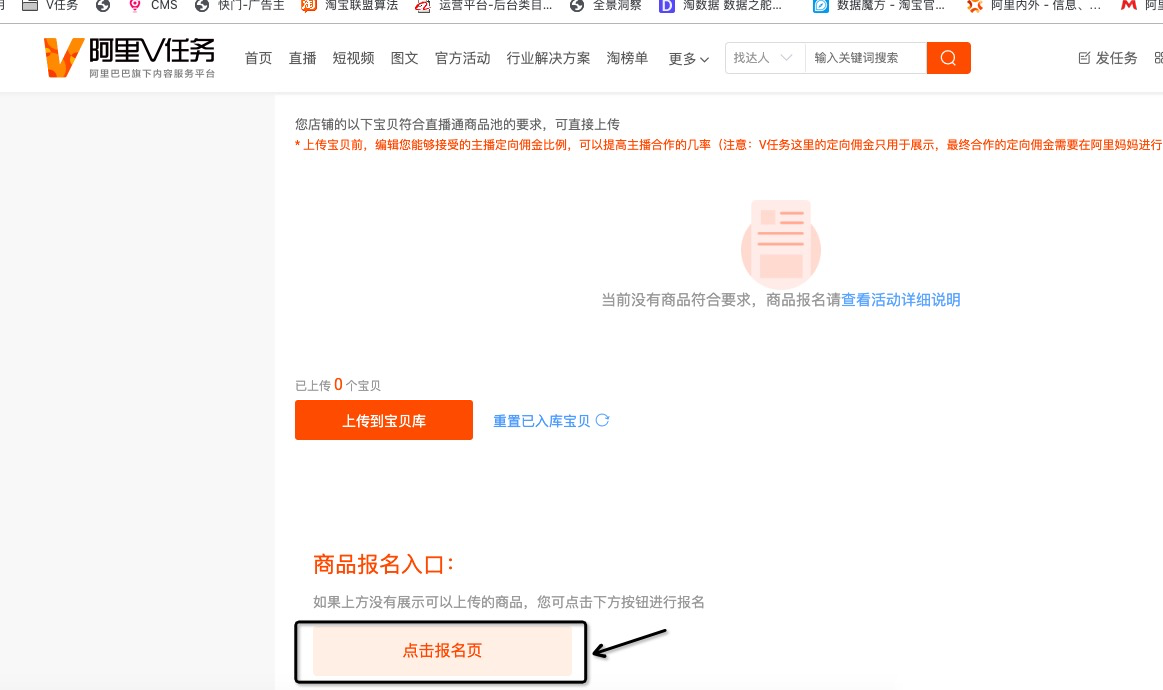
Task: Click the keyword search input field
Action: [x=866, y=58]
